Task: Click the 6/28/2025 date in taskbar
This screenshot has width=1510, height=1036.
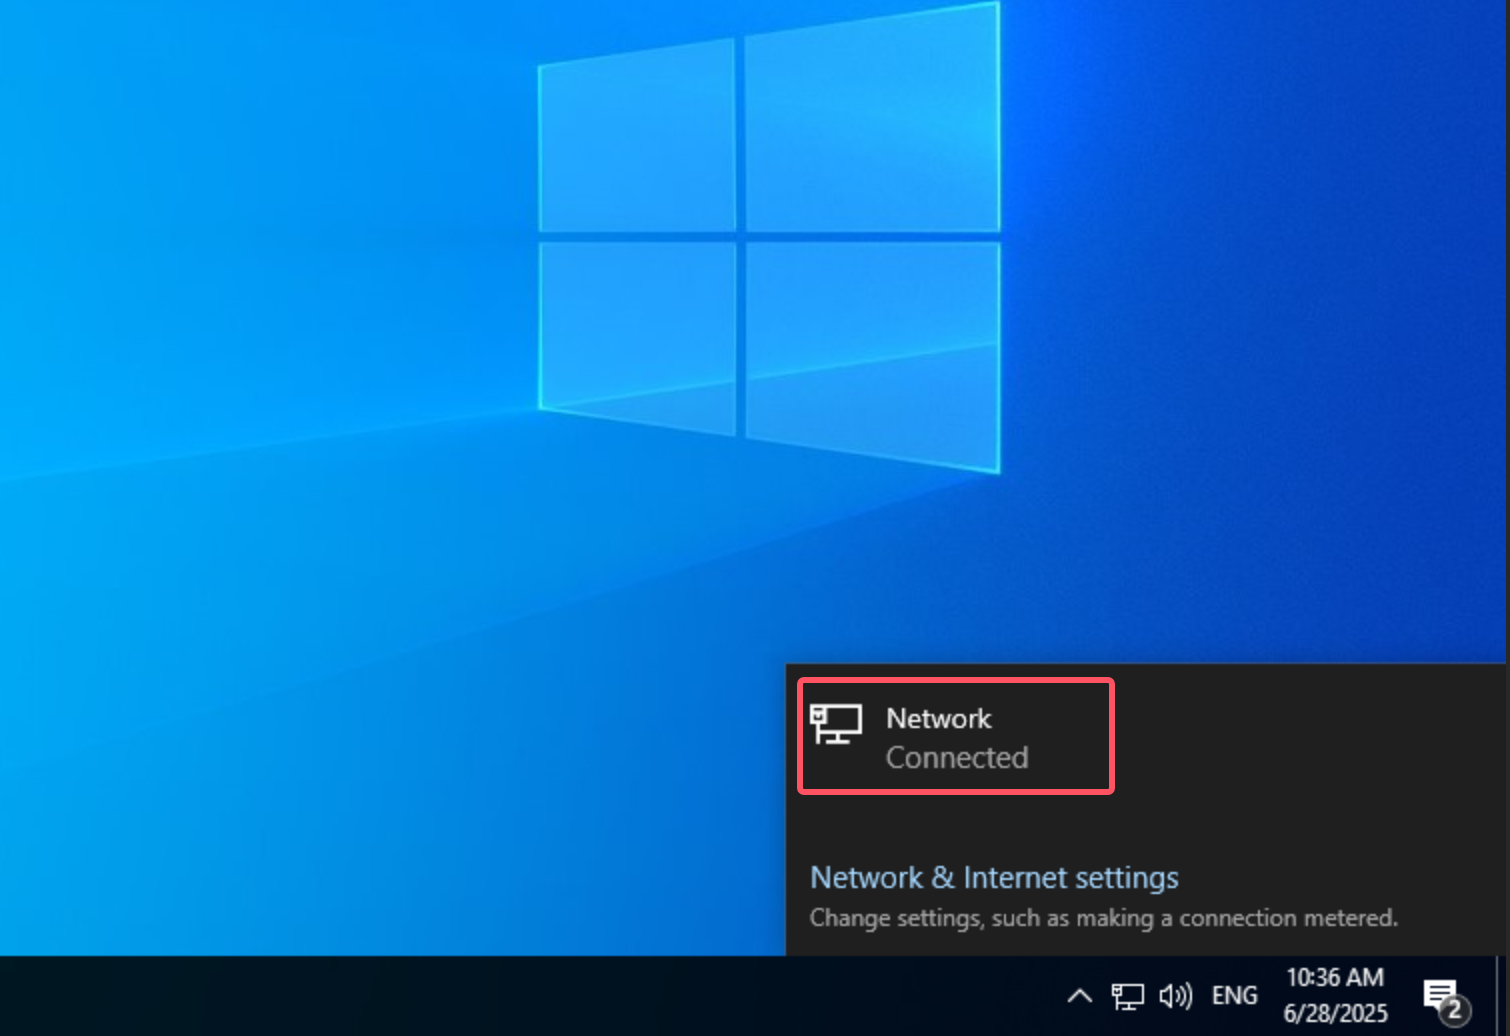Action: coord(1334,1013)
